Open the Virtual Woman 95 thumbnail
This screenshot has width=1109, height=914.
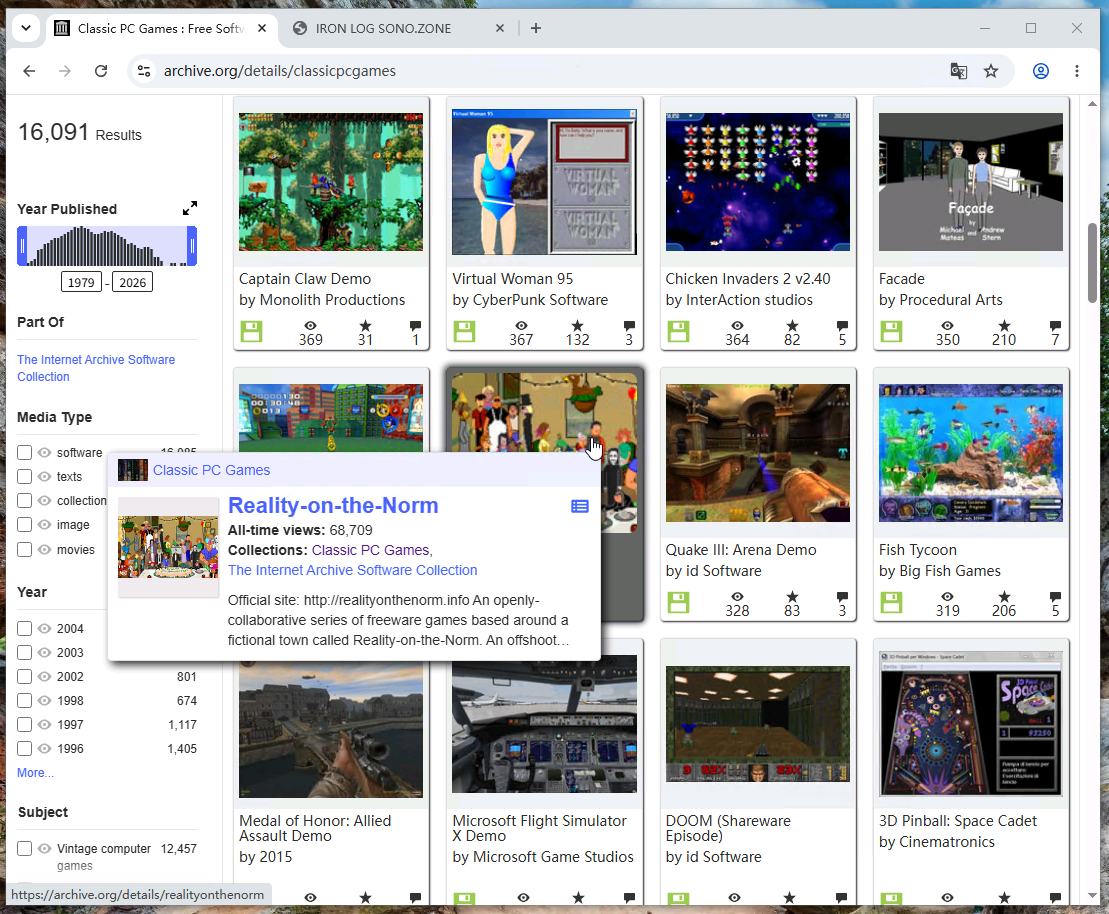(x=544, y=182)
